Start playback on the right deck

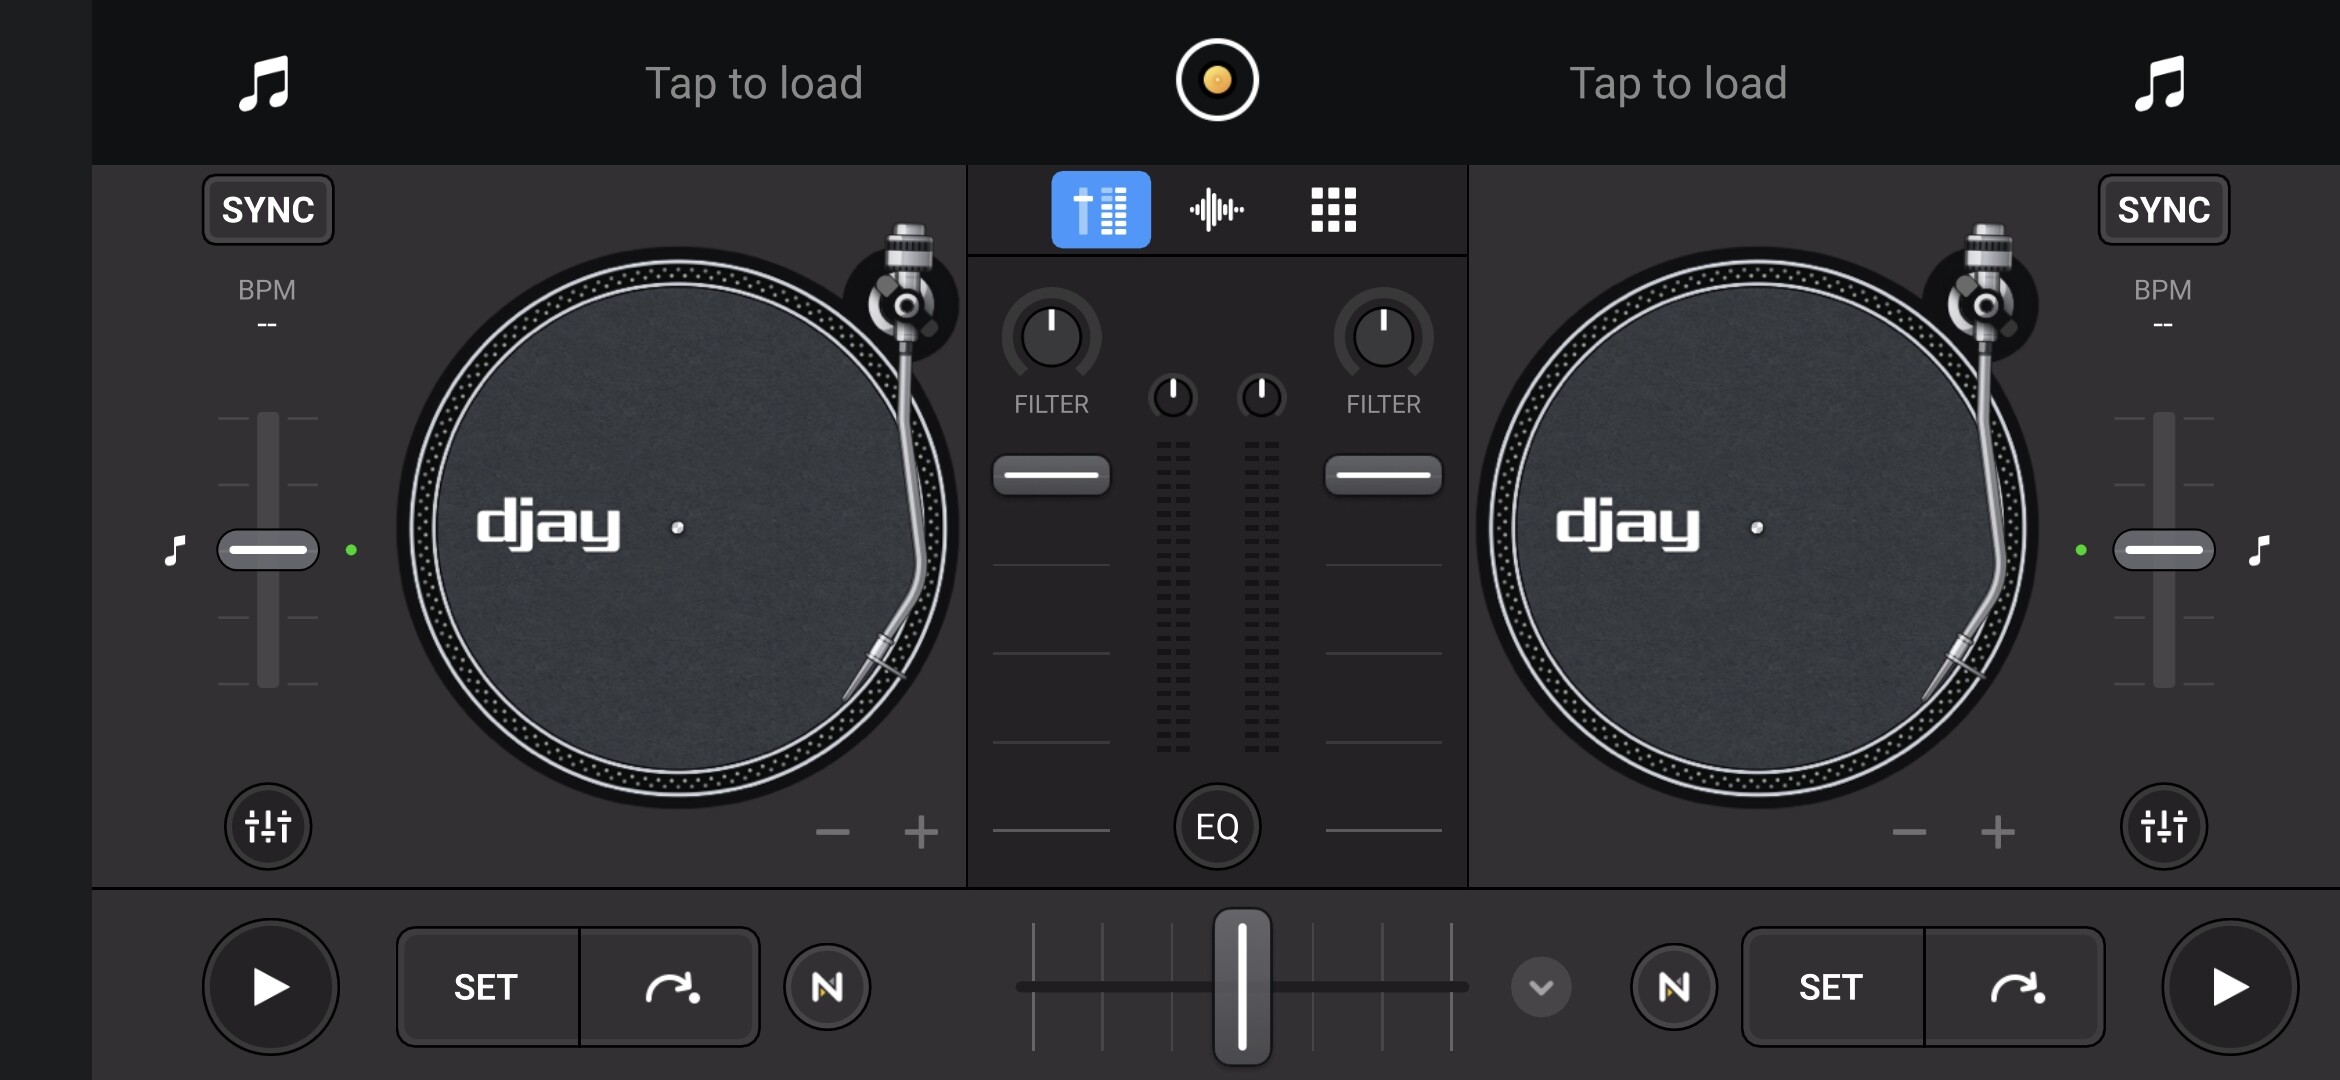coord(2230,987)
